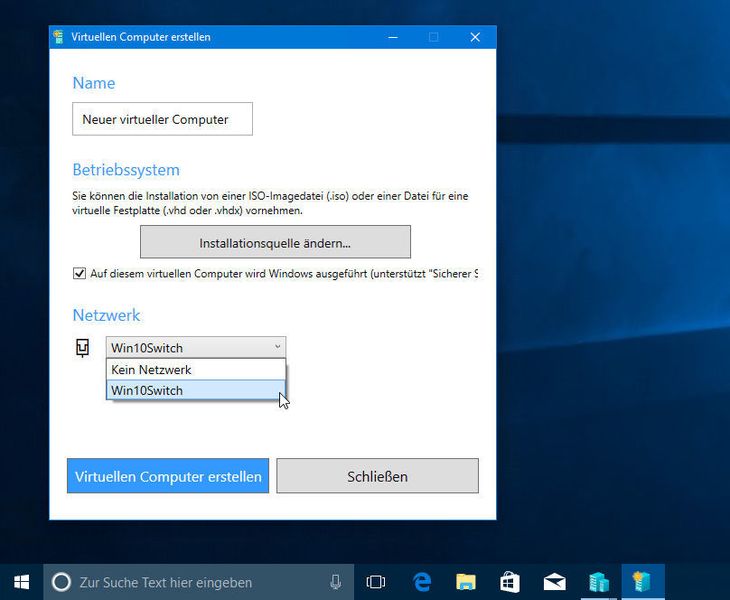This screenshot has width=730, height=600.
Task: Open the Start menu
Action: coord(21,582)
